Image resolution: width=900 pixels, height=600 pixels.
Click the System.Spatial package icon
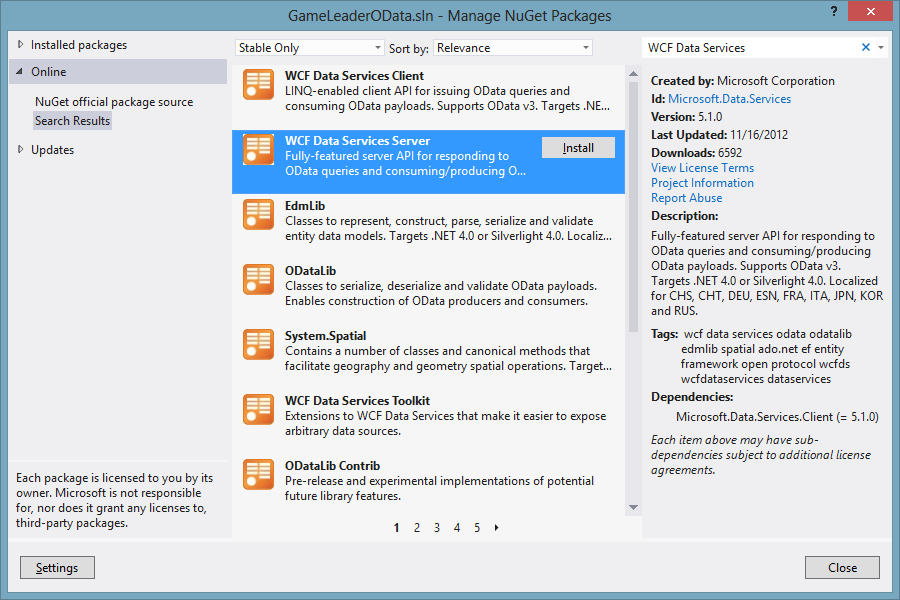(258, 344)
